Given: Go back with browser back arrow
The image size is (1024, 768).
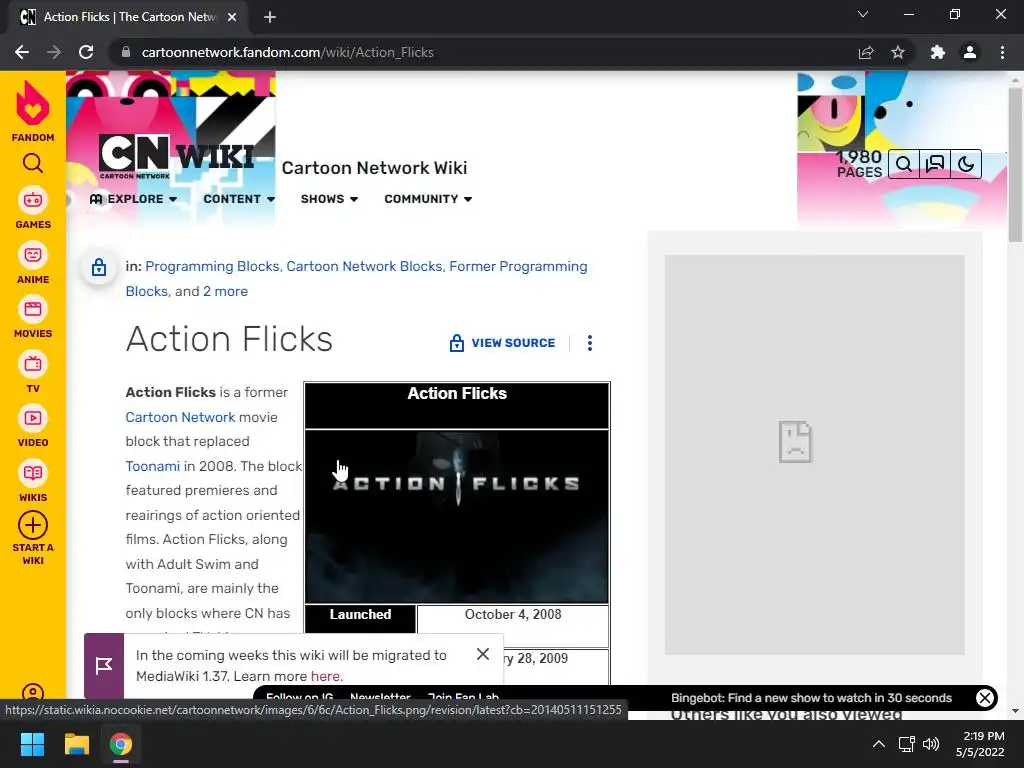Looking at the screenshot, I should click(x=22, y=52).
